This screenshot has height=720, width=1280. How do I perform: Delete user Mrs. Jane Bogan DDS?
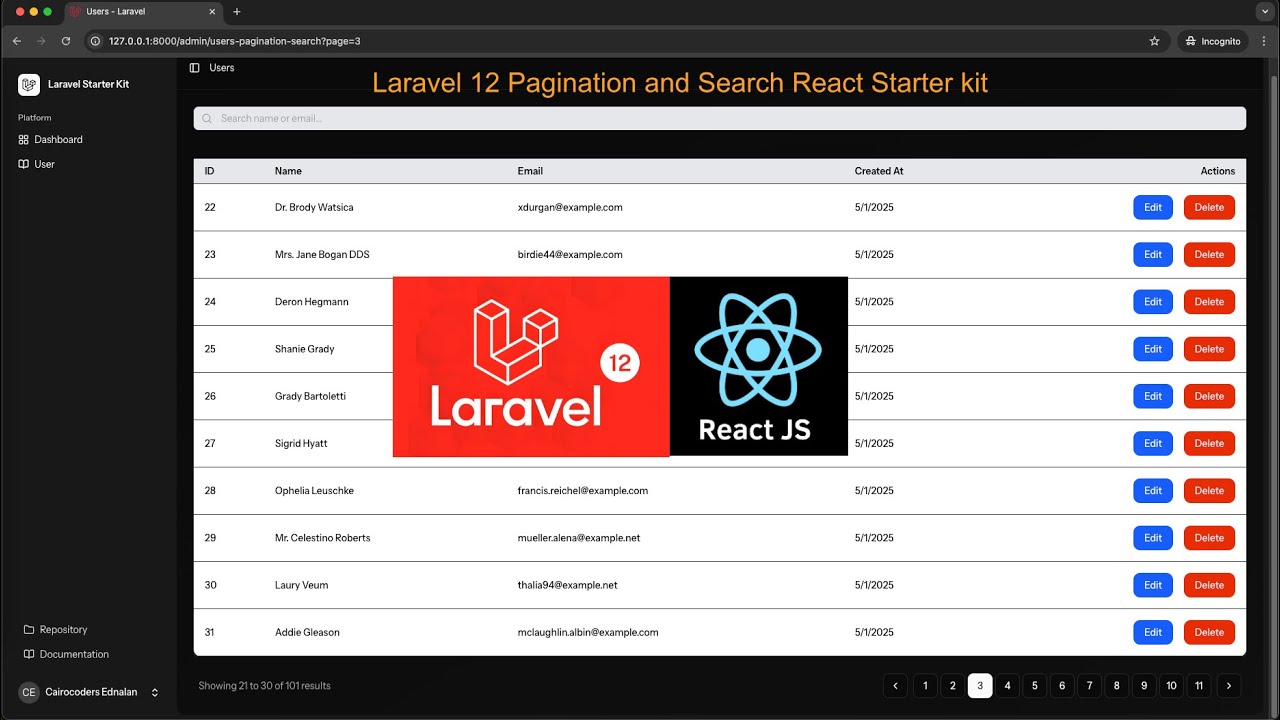pyautogui.click(x=1209, y=254)
